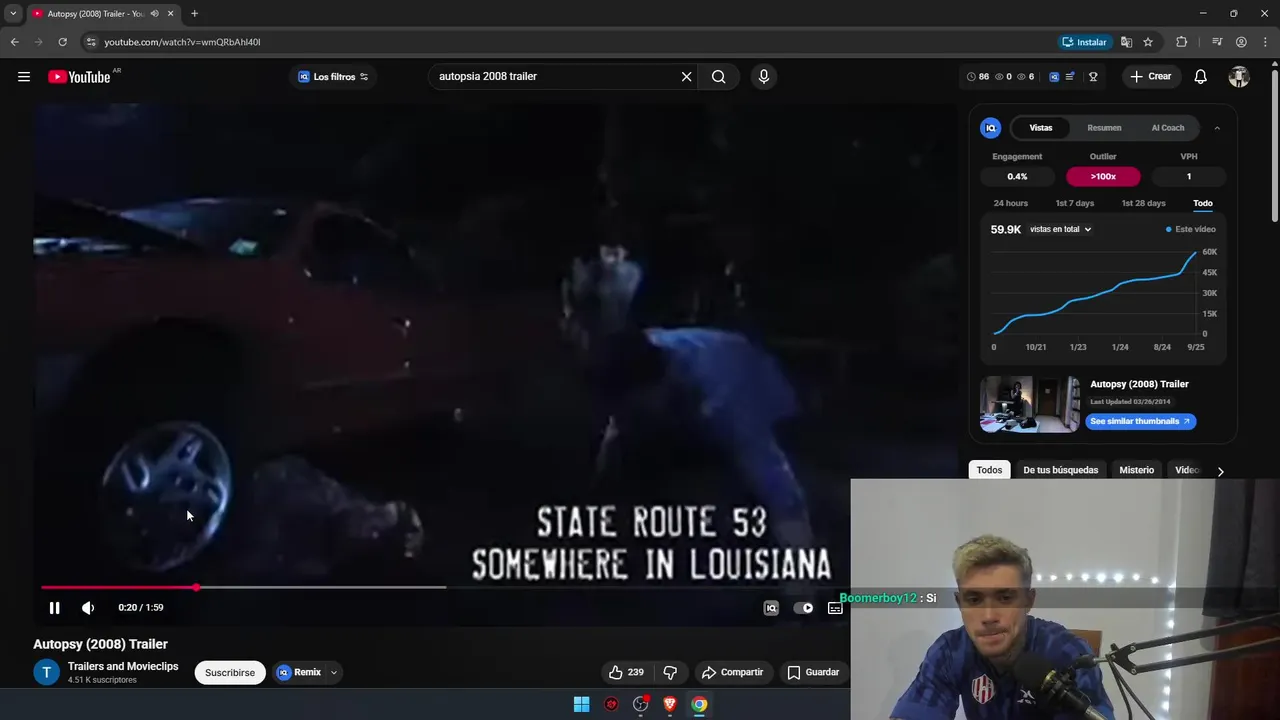Select 1st 7 days range
This screenshot has width=1280, height=720.
[x=1075, y=203]
